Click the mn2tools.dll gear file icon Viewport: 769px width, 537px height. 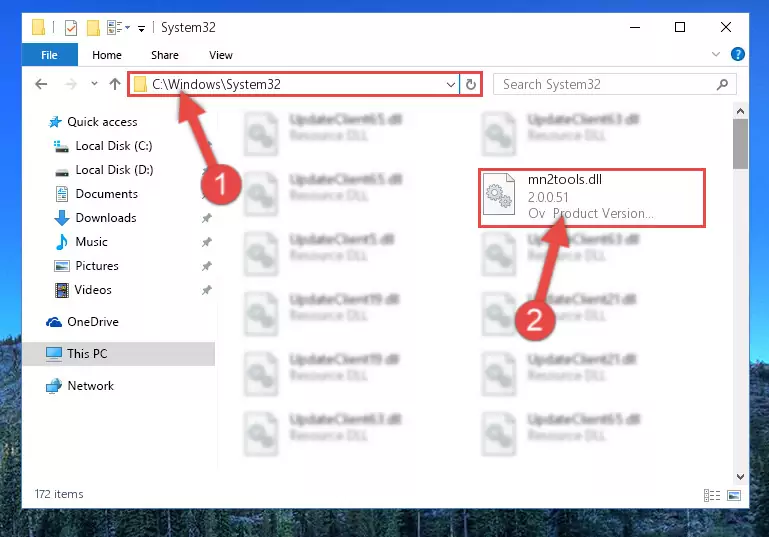pos(499,195)
